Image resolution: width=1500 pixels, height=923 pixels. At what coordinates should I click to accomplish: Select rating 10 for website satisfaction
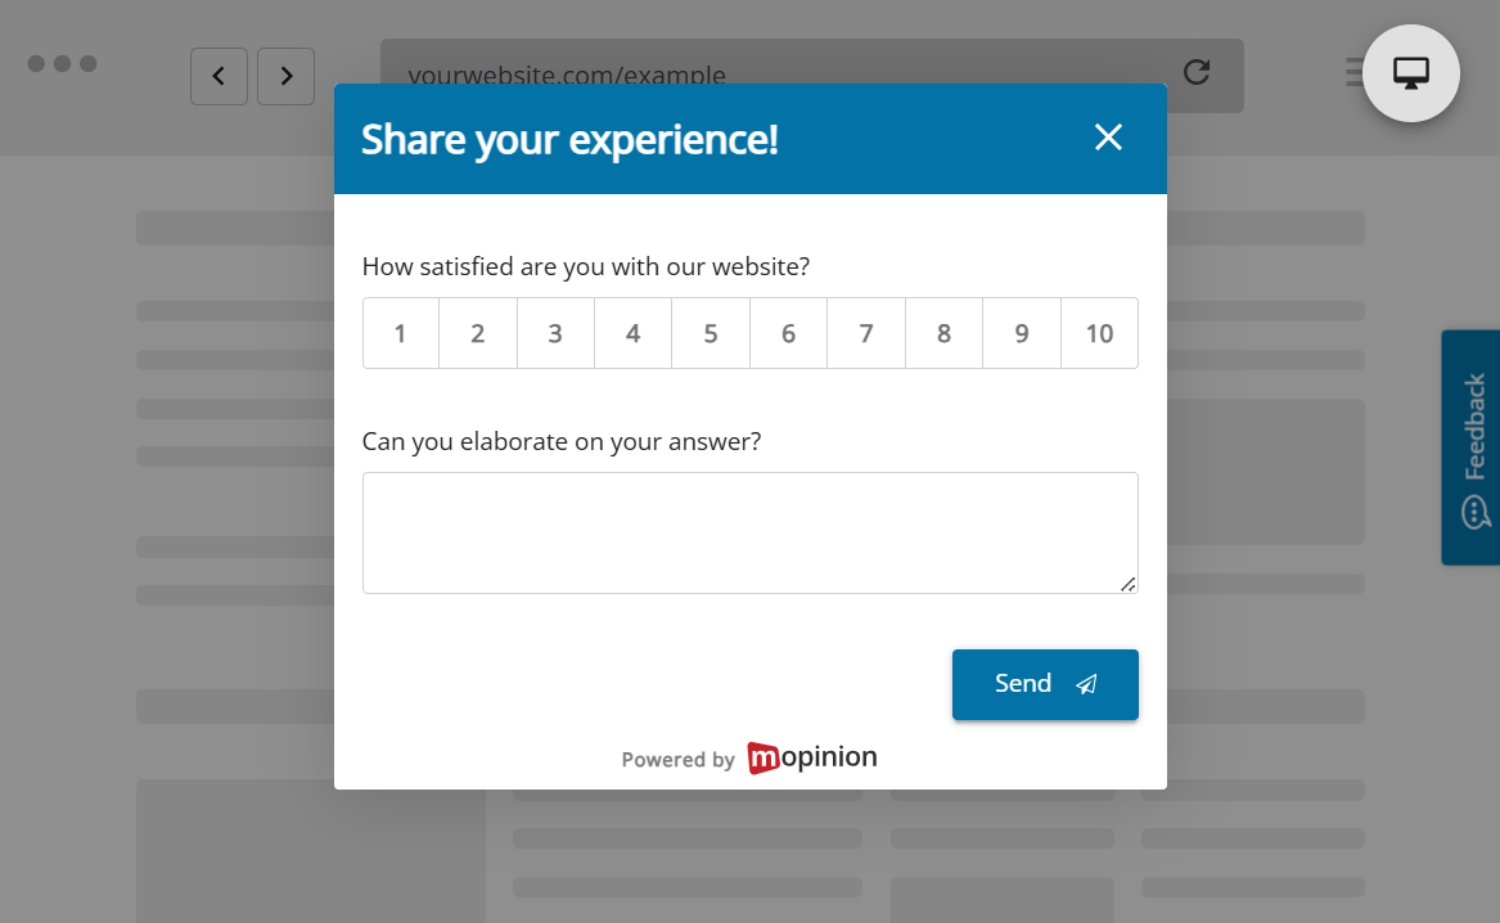click(1099, 333)
